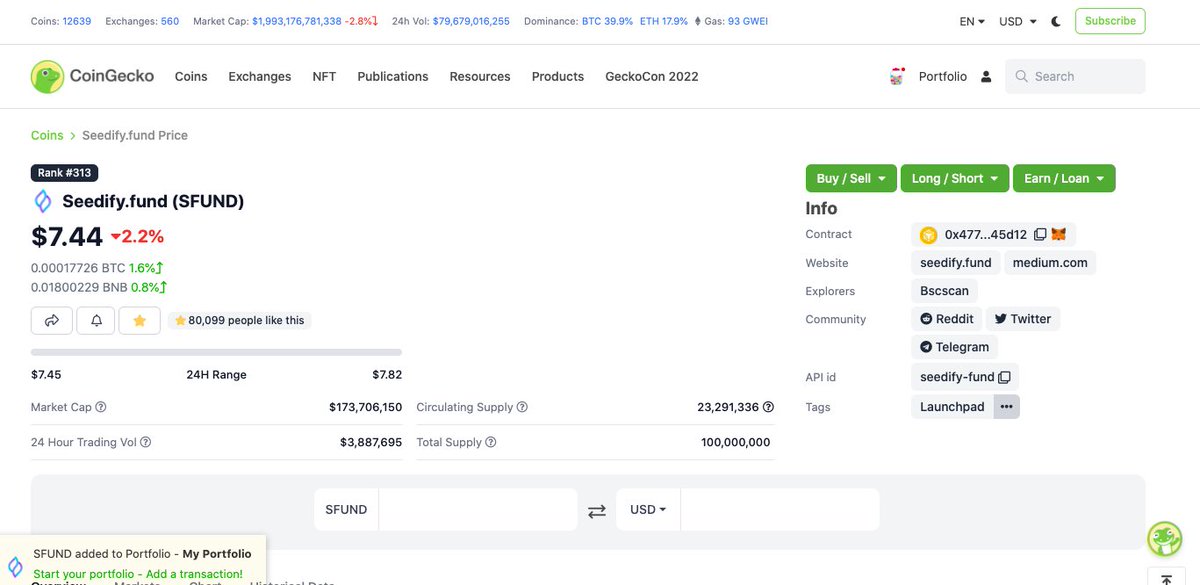Click the 24H Range progress bar
The image size is (1200, 585).
coord(216,352)
